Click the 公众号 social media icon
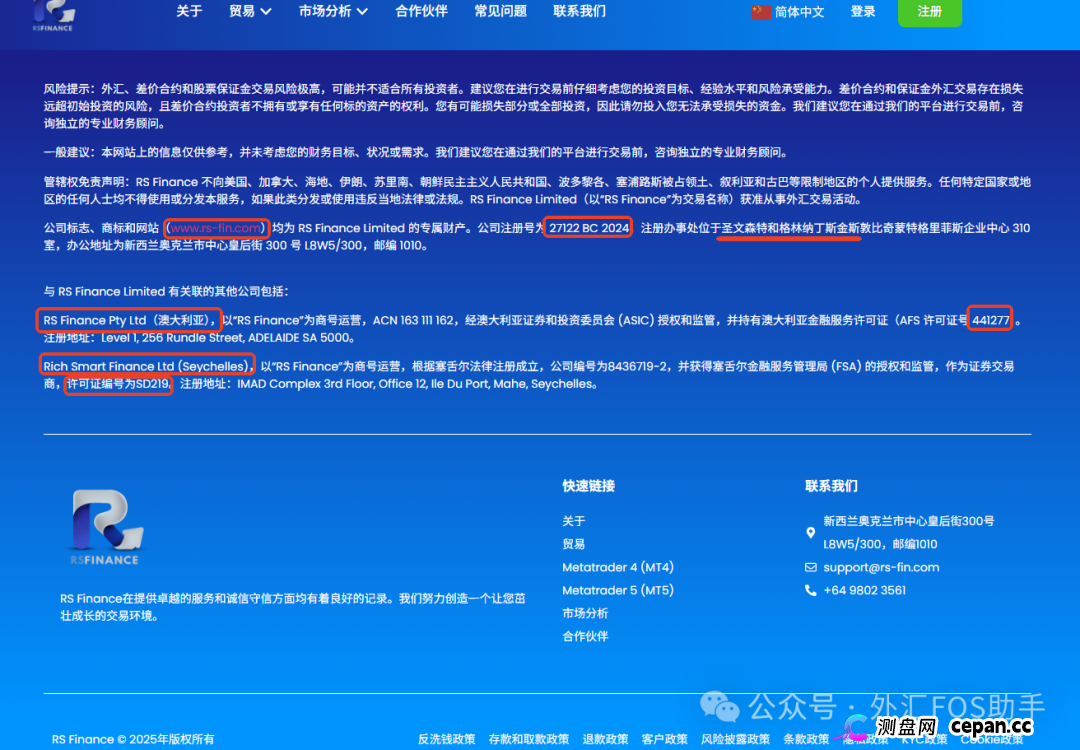This screenshot has width=1080, height=750. point(718,707)
